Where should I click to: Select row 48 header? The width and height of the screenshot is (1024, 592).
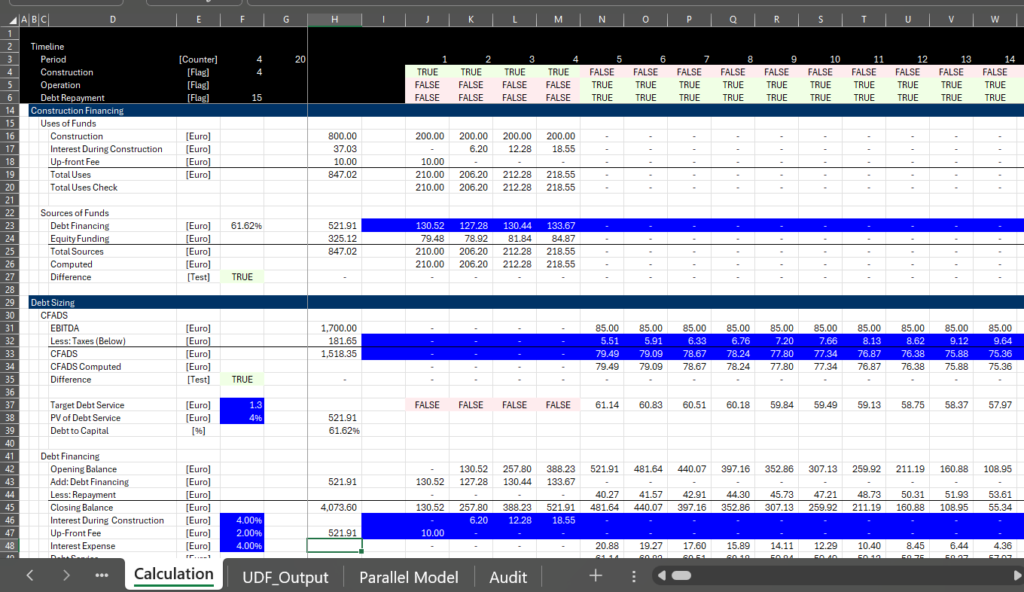point(10,546)
